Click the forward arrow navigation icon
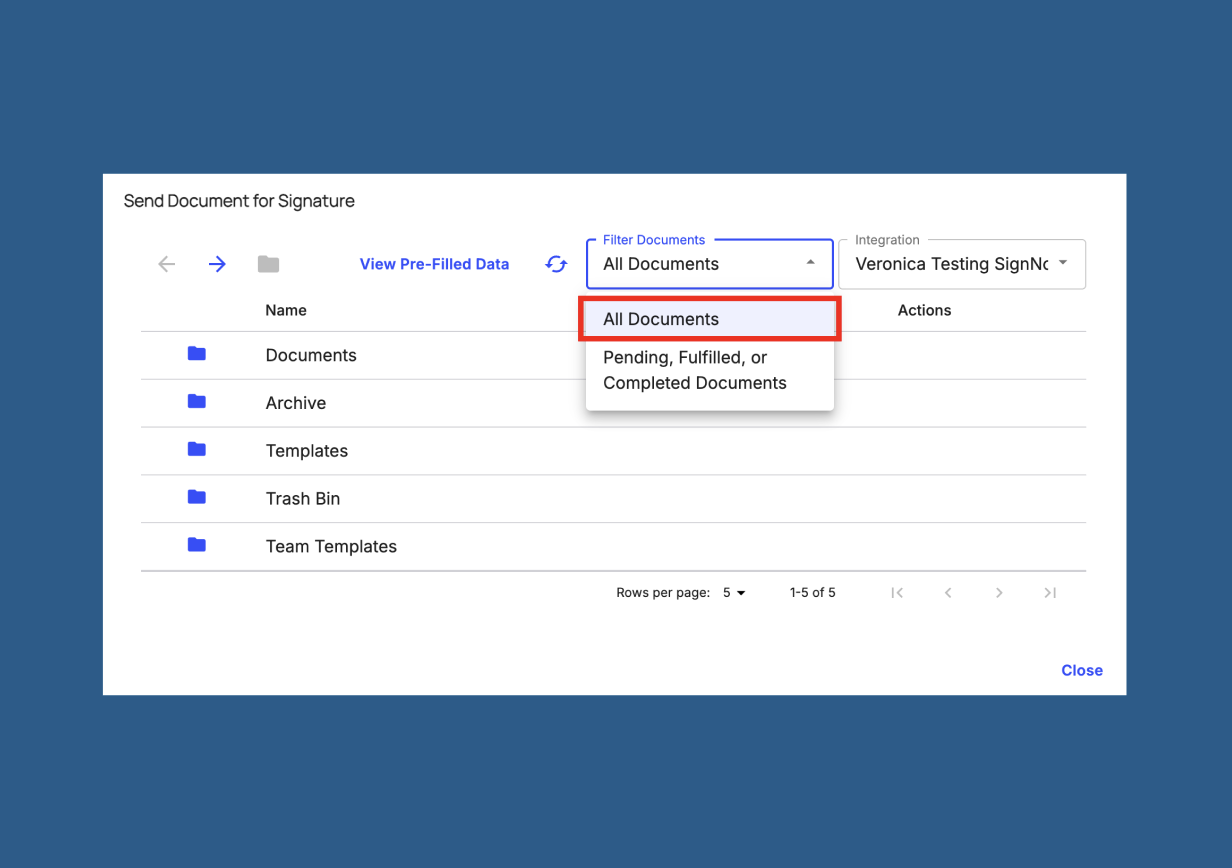 click(x=217, y=264)
